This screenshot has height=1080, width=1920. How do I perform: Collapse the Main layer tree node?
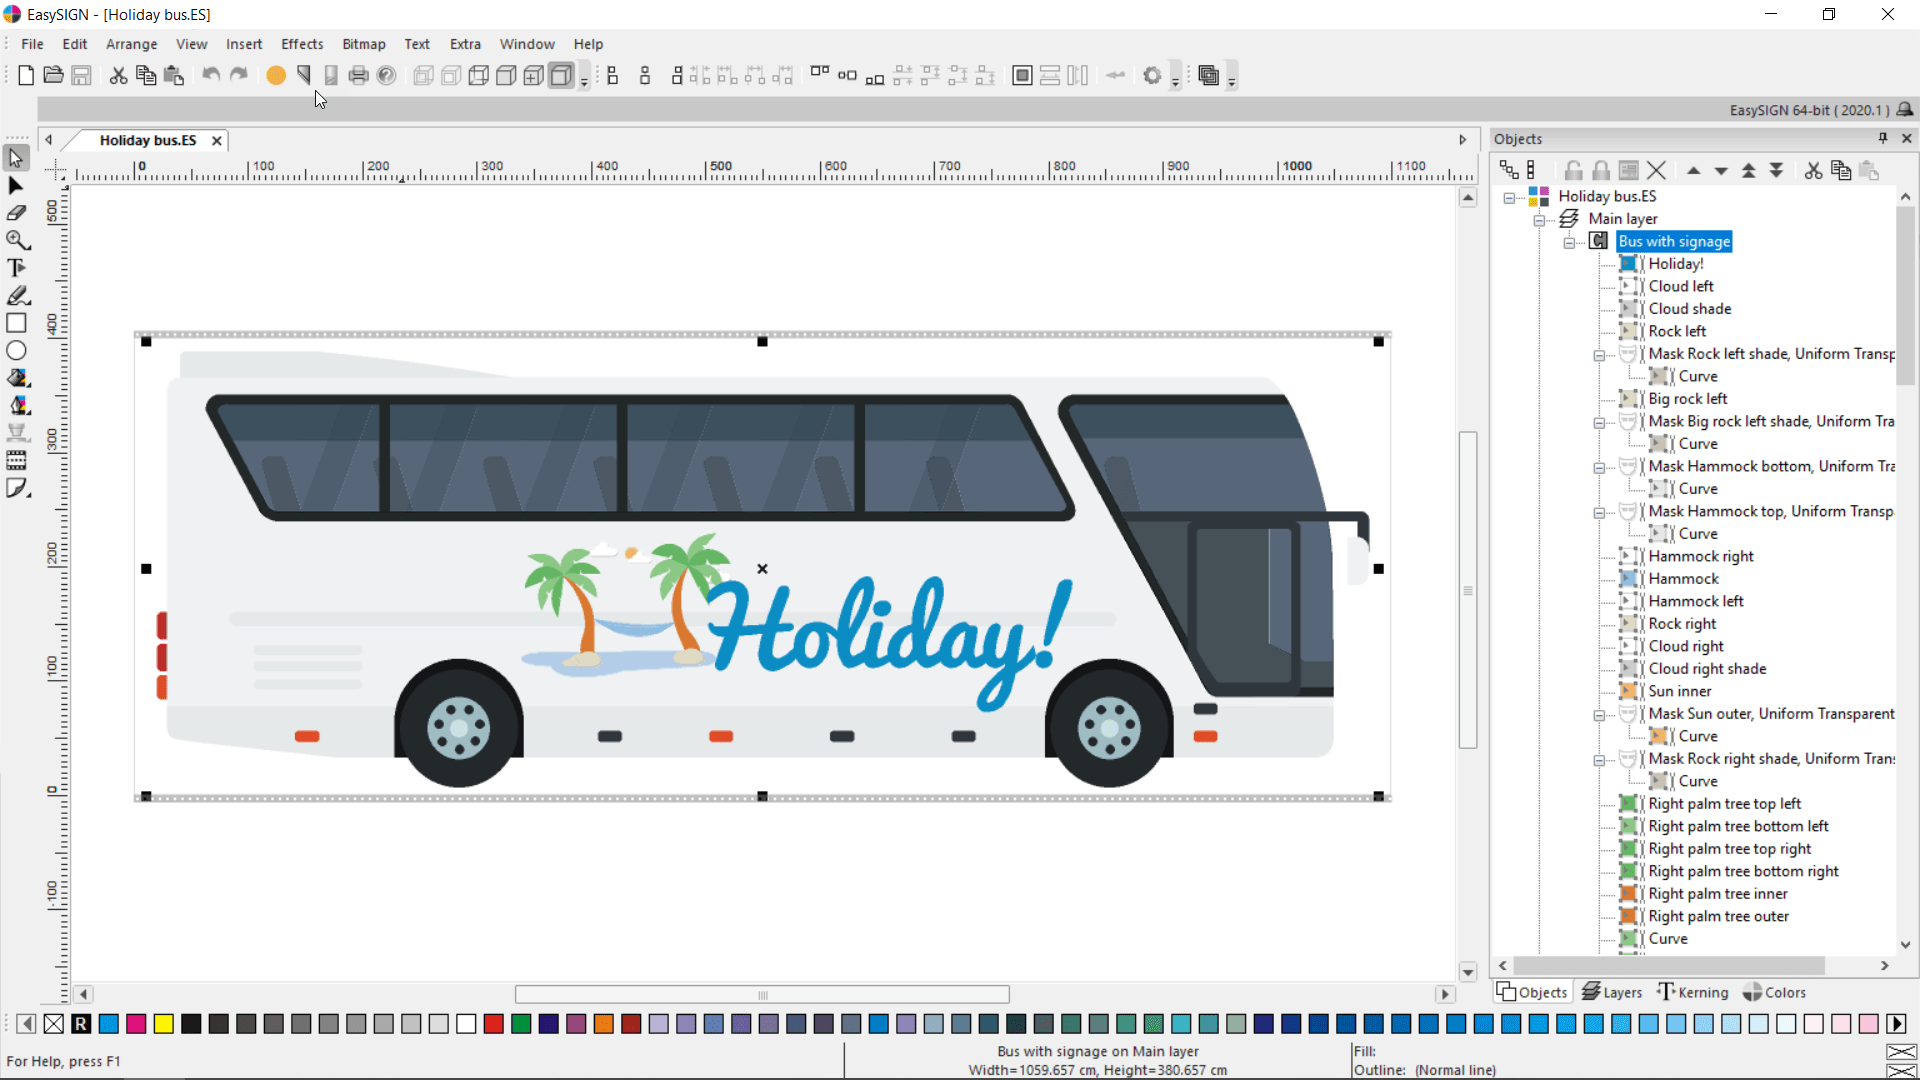click(x=1539, y=219)
